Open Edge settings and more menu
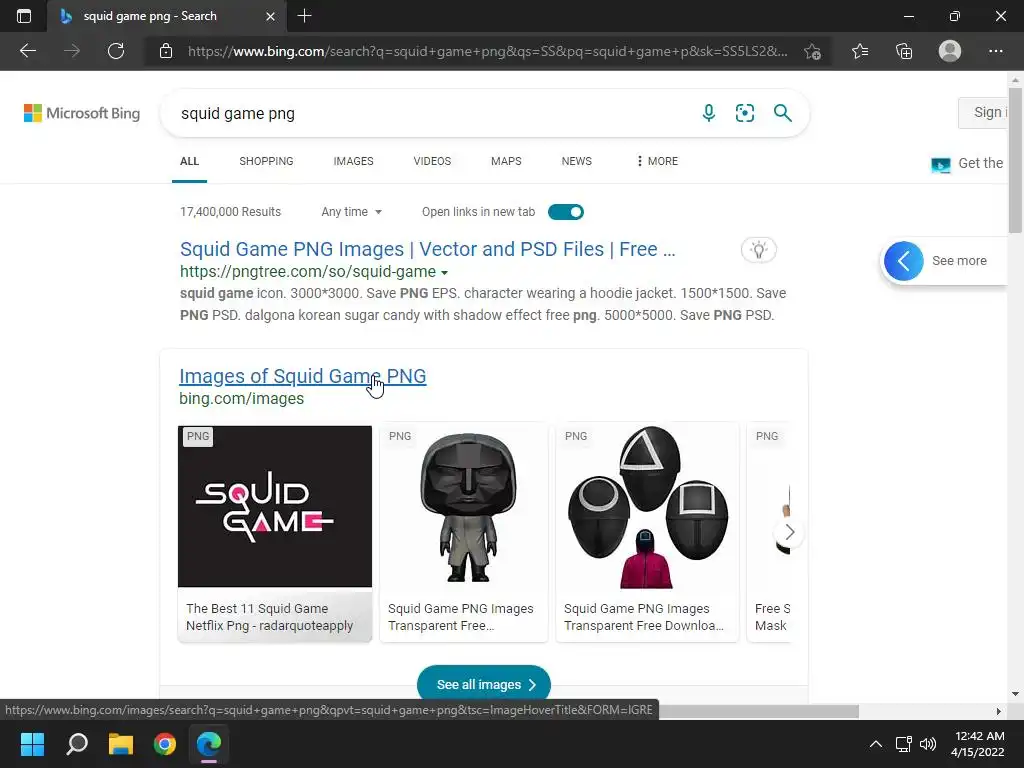The image size is (1024, 768). [x=995, y=51]
